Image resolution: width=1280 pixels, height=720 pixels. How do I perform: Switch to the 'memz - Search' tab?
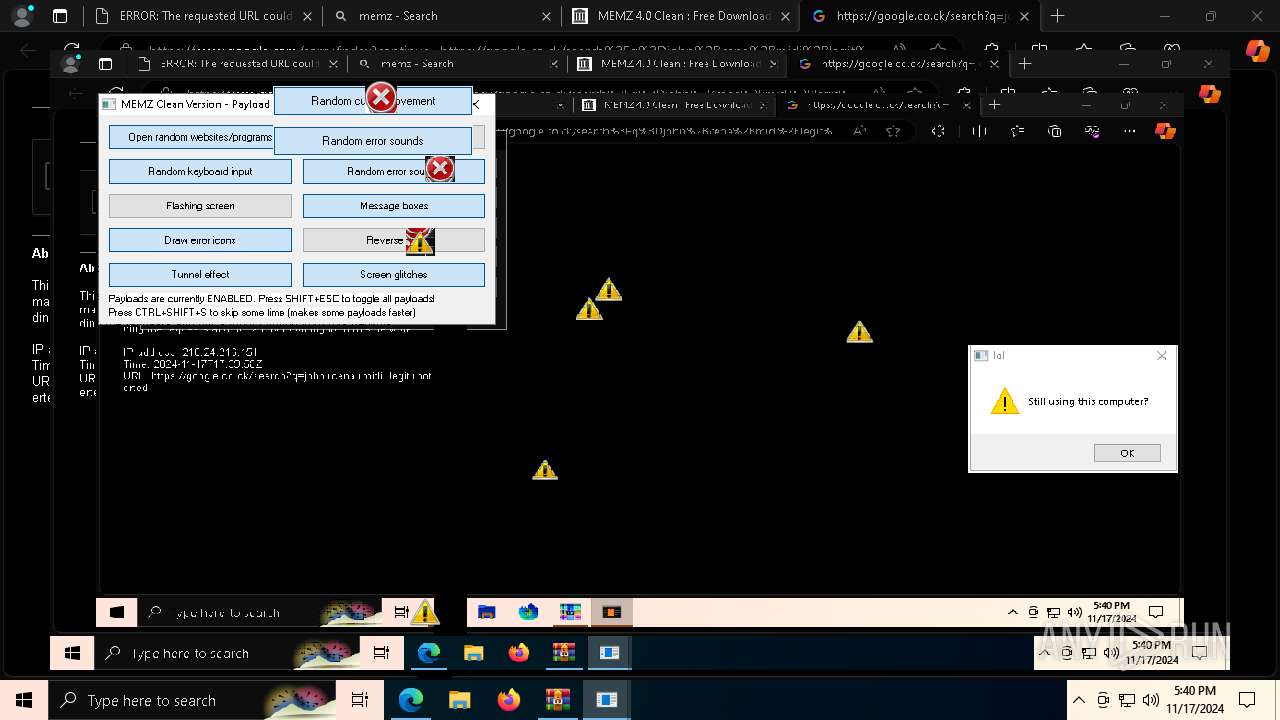443,16
